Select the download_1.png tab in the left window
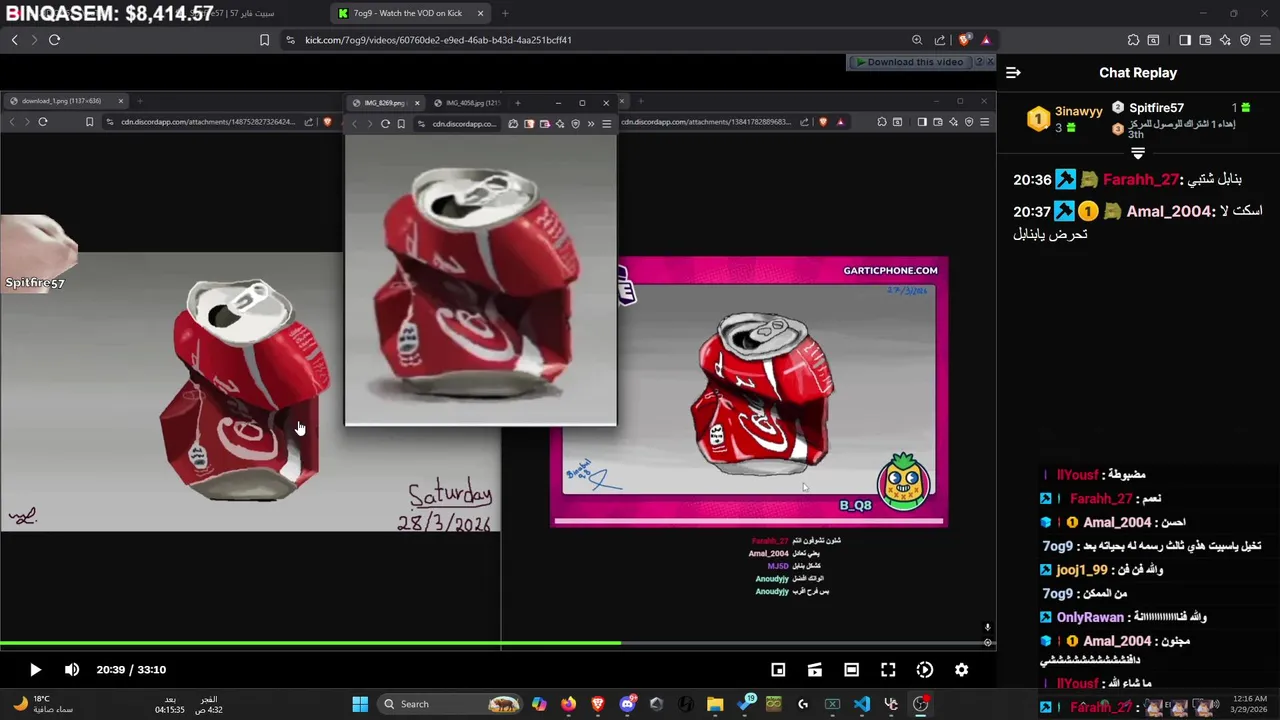Viewport: 1280px width, 720px height. point(65,101)
